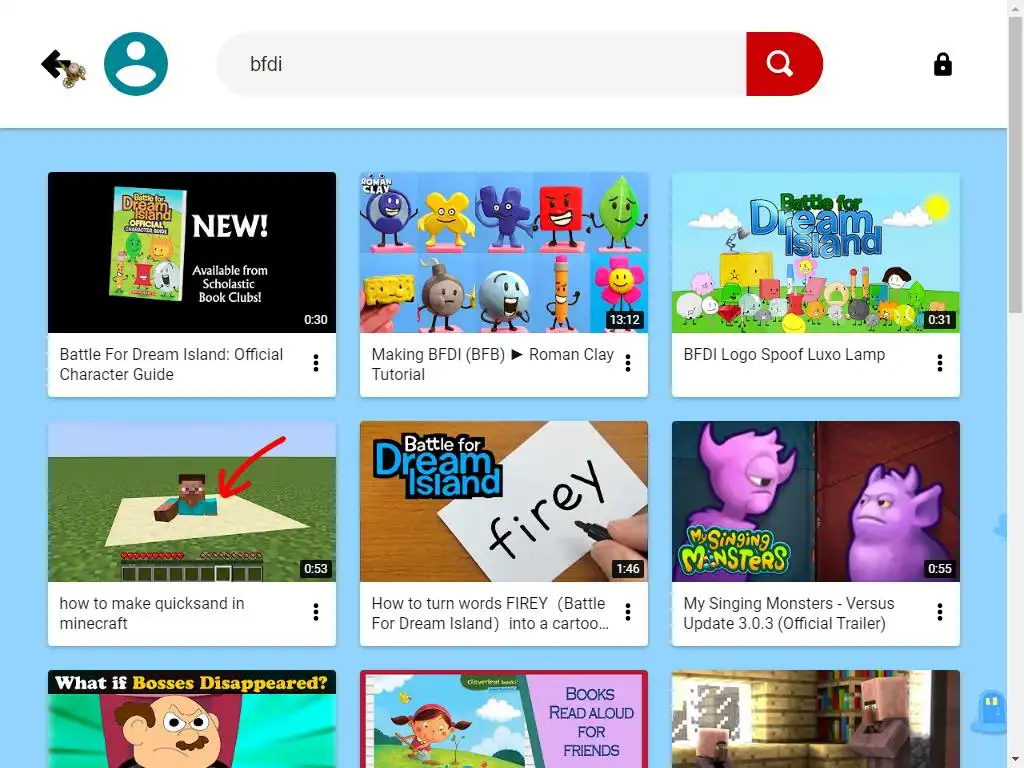Screen dimensions: 1024x768
Task: Open options for quicksand in minecraft video
Action: pyautogui.click(x=316, y=612)
